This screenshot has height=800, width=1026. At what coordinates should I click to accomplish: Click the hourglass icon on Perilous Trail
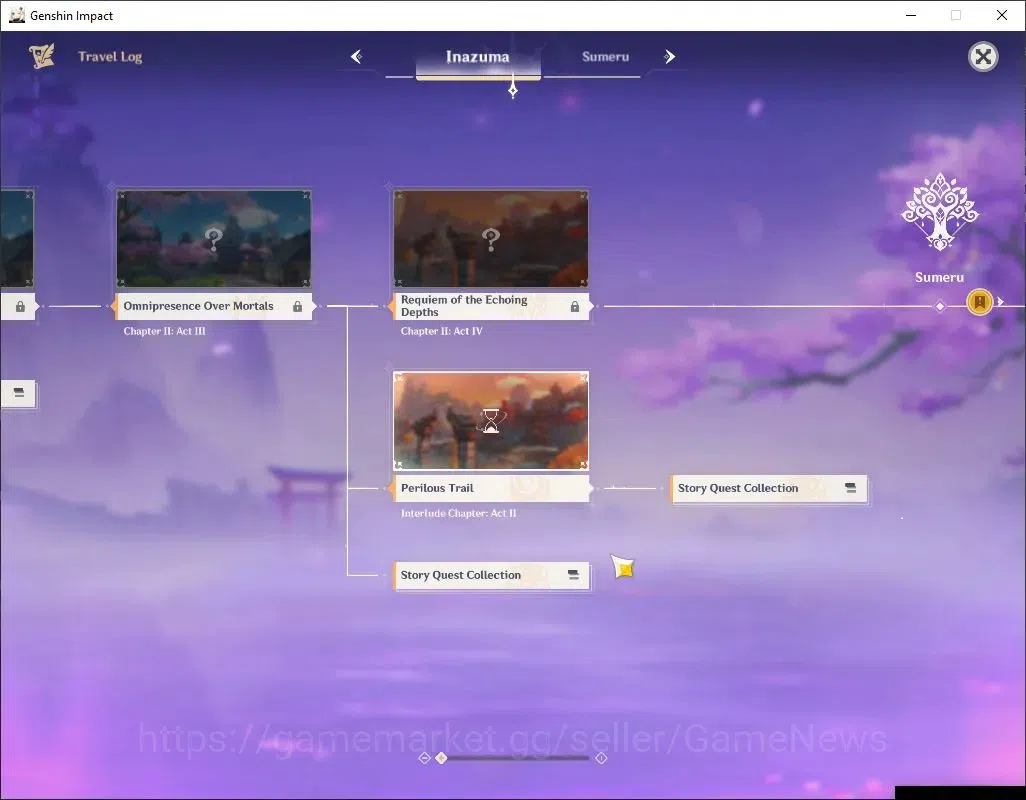click(491, 421)
